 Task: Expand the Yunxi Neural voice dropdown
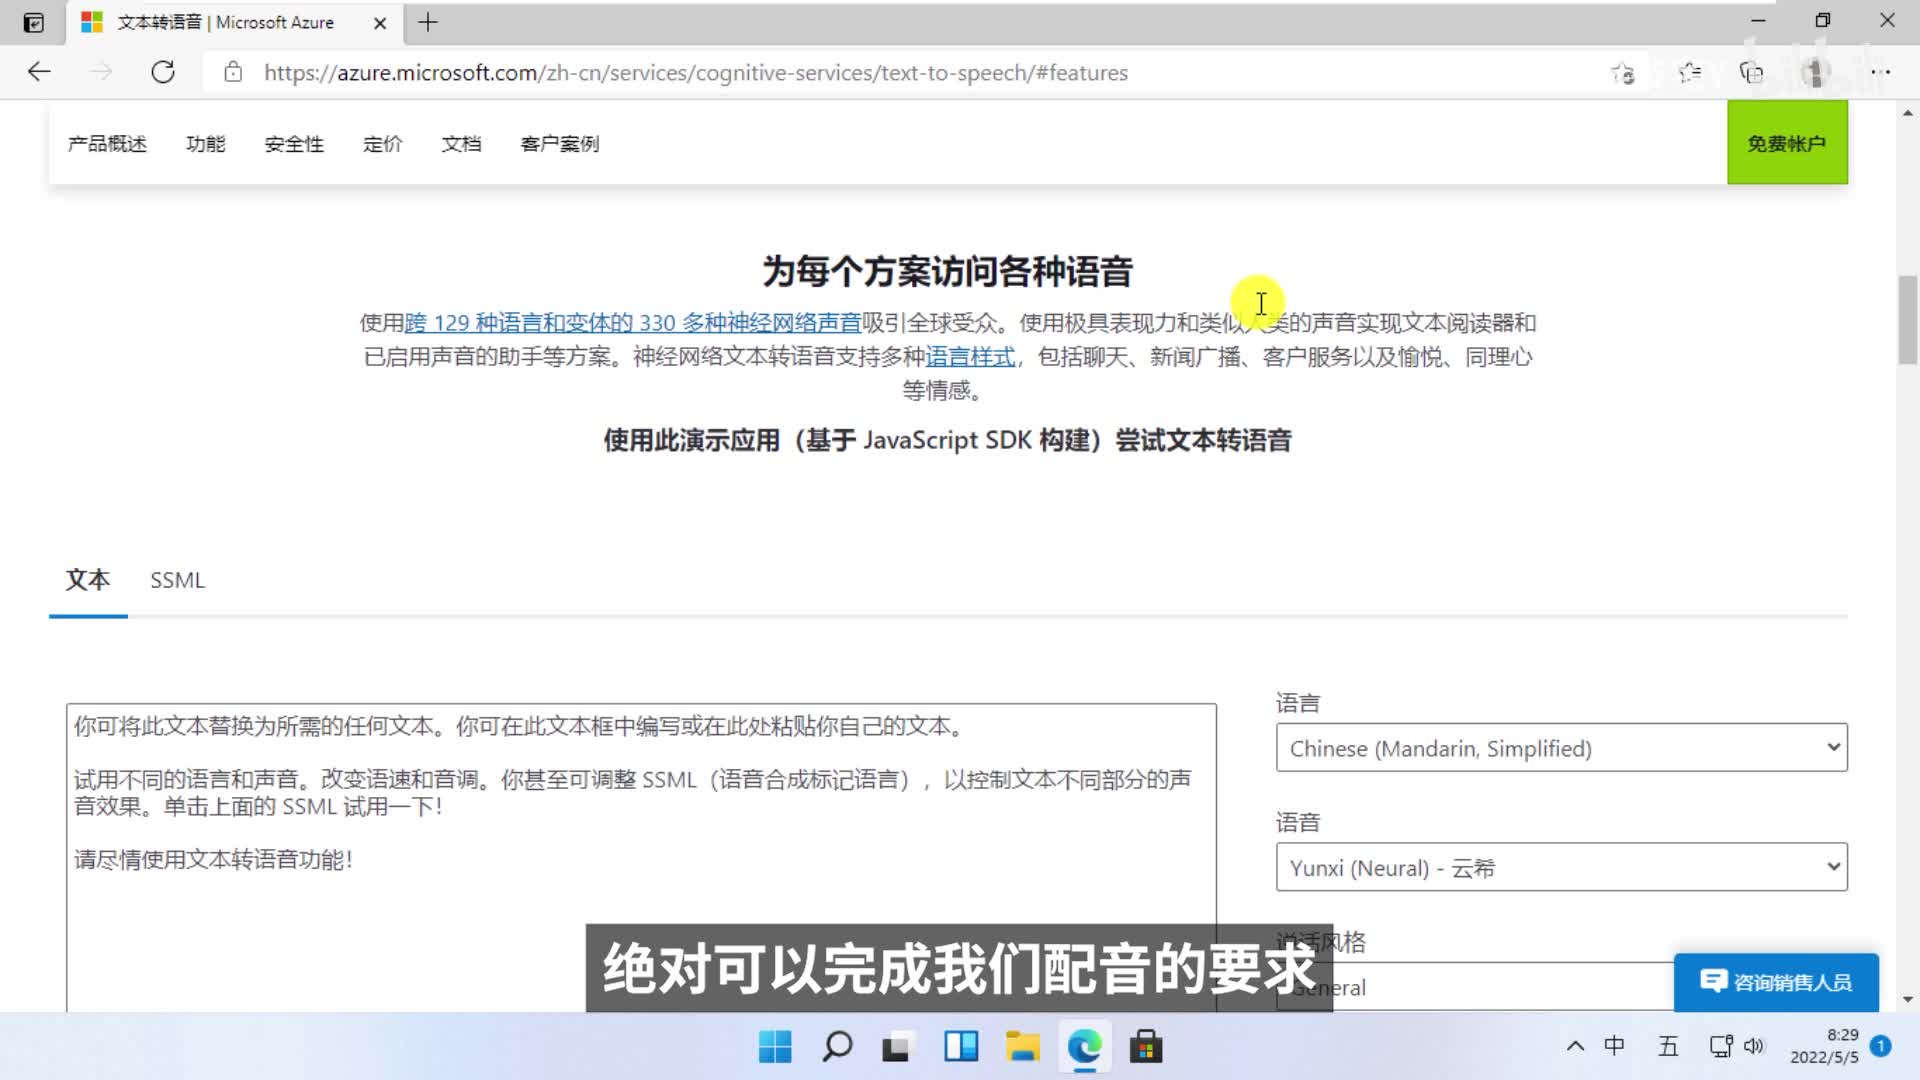(x=1561, y=867)
